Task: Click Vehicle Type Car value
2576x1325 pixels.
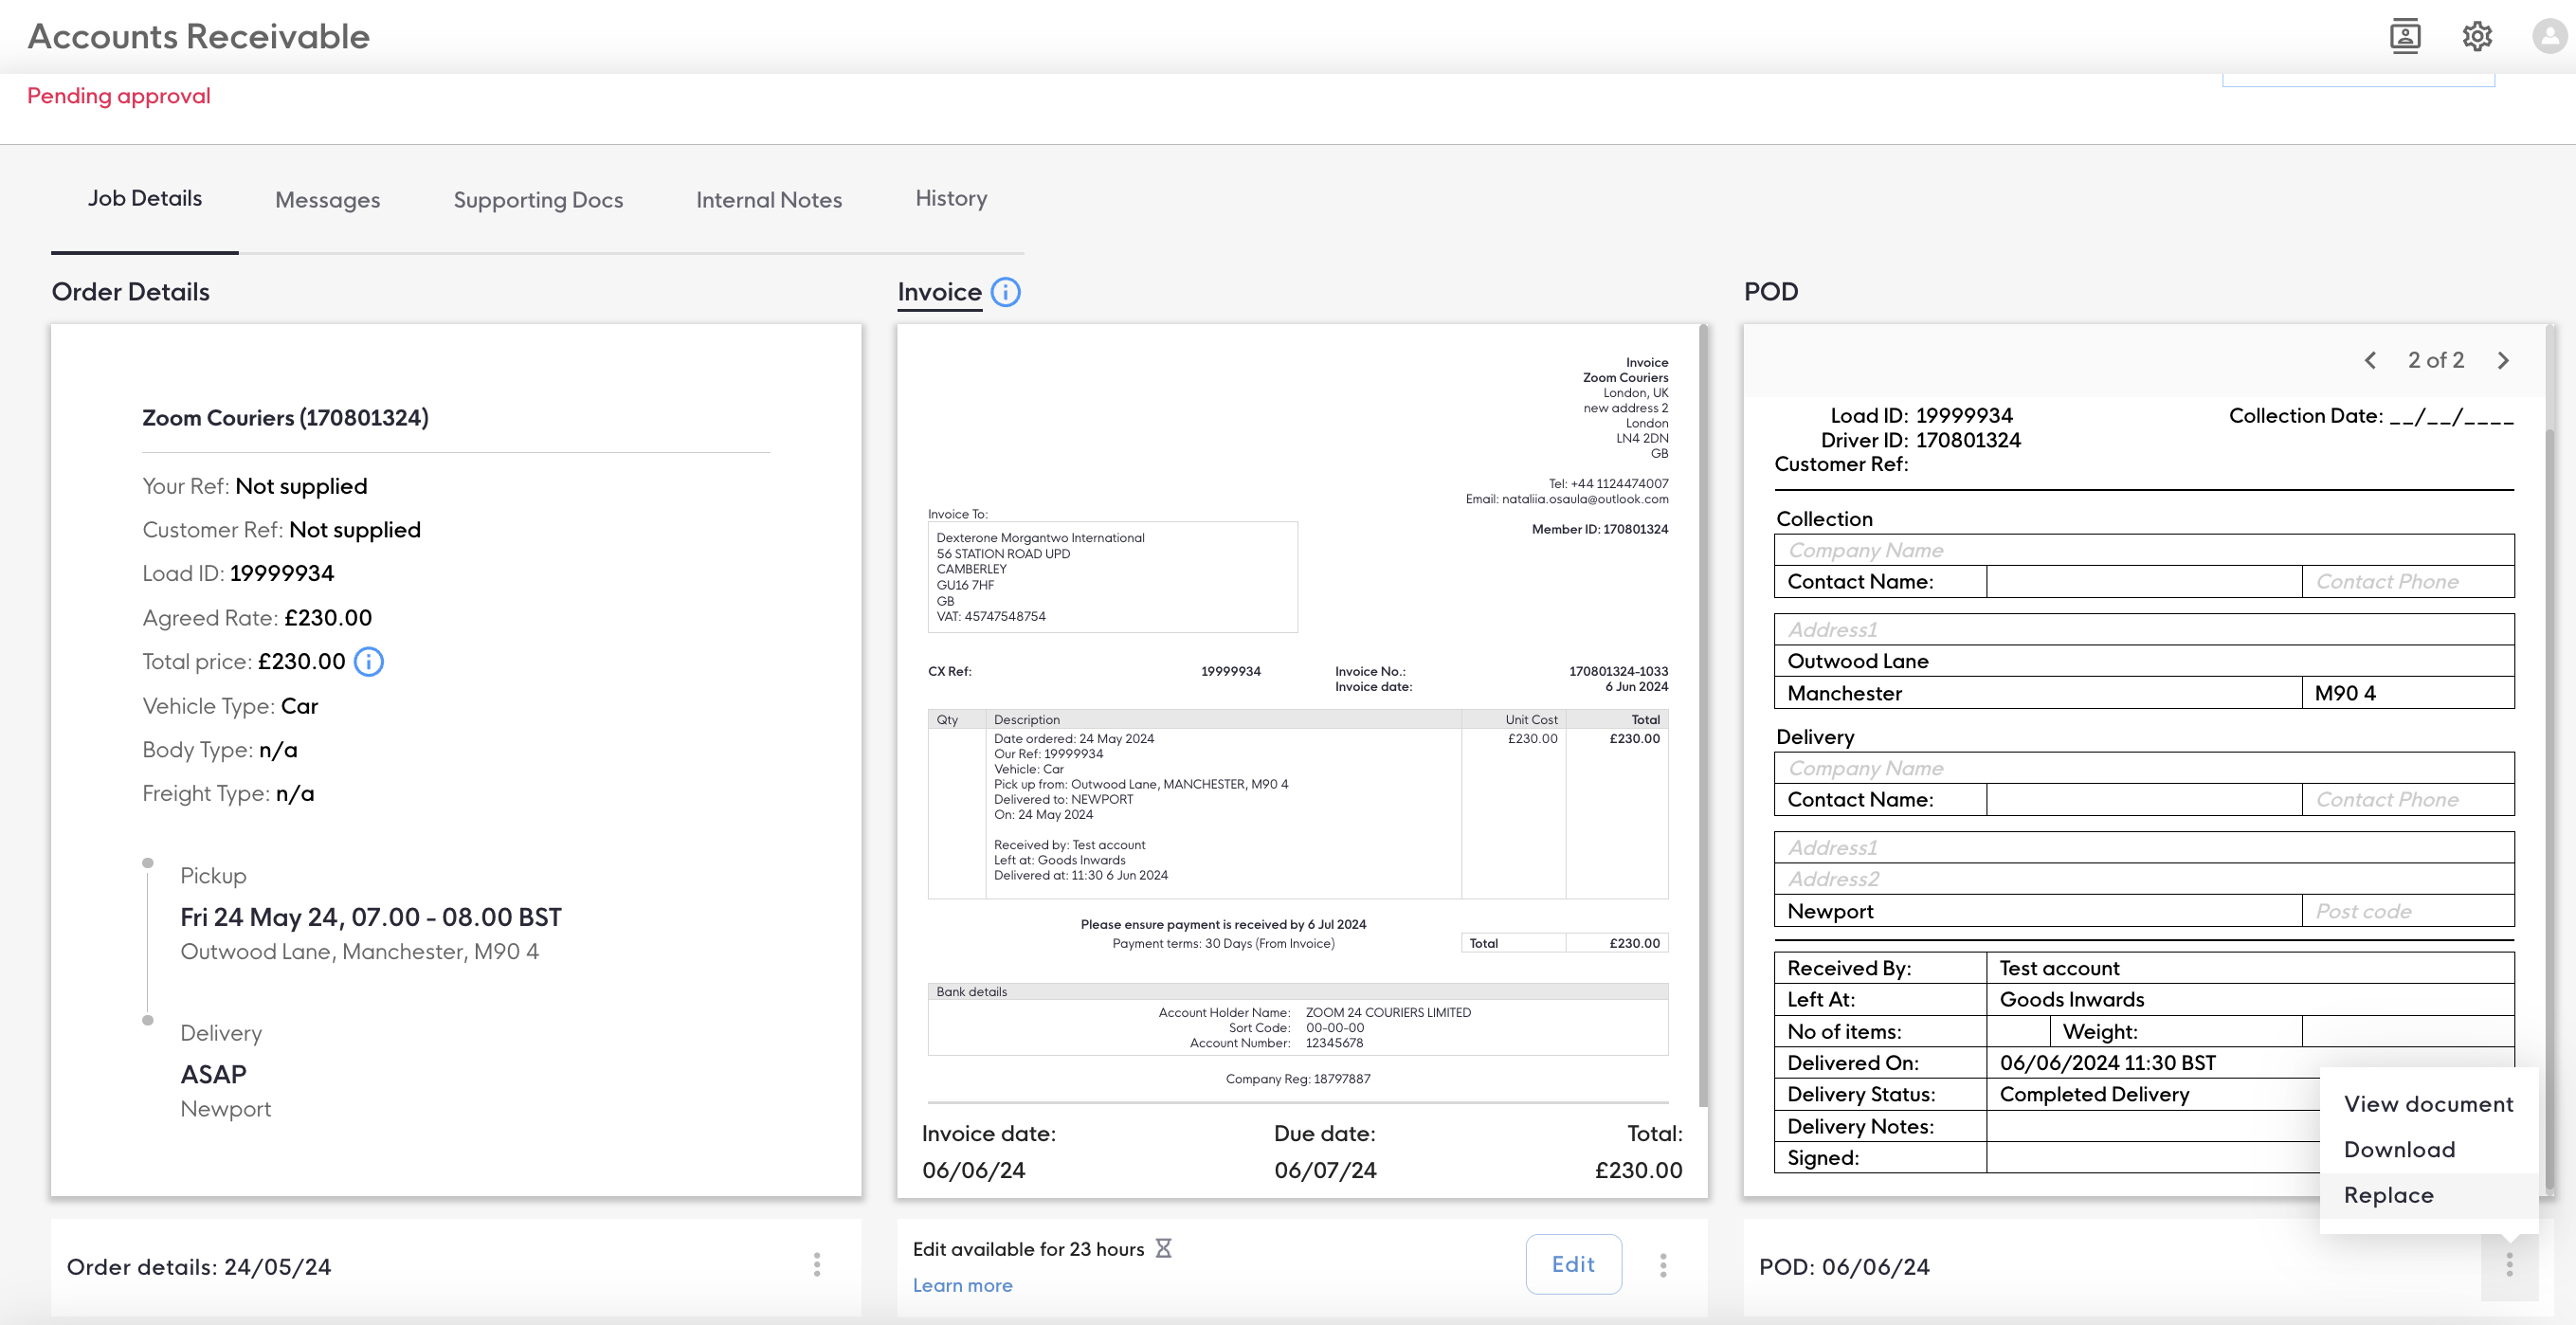Action: click(x=299, y=706)
